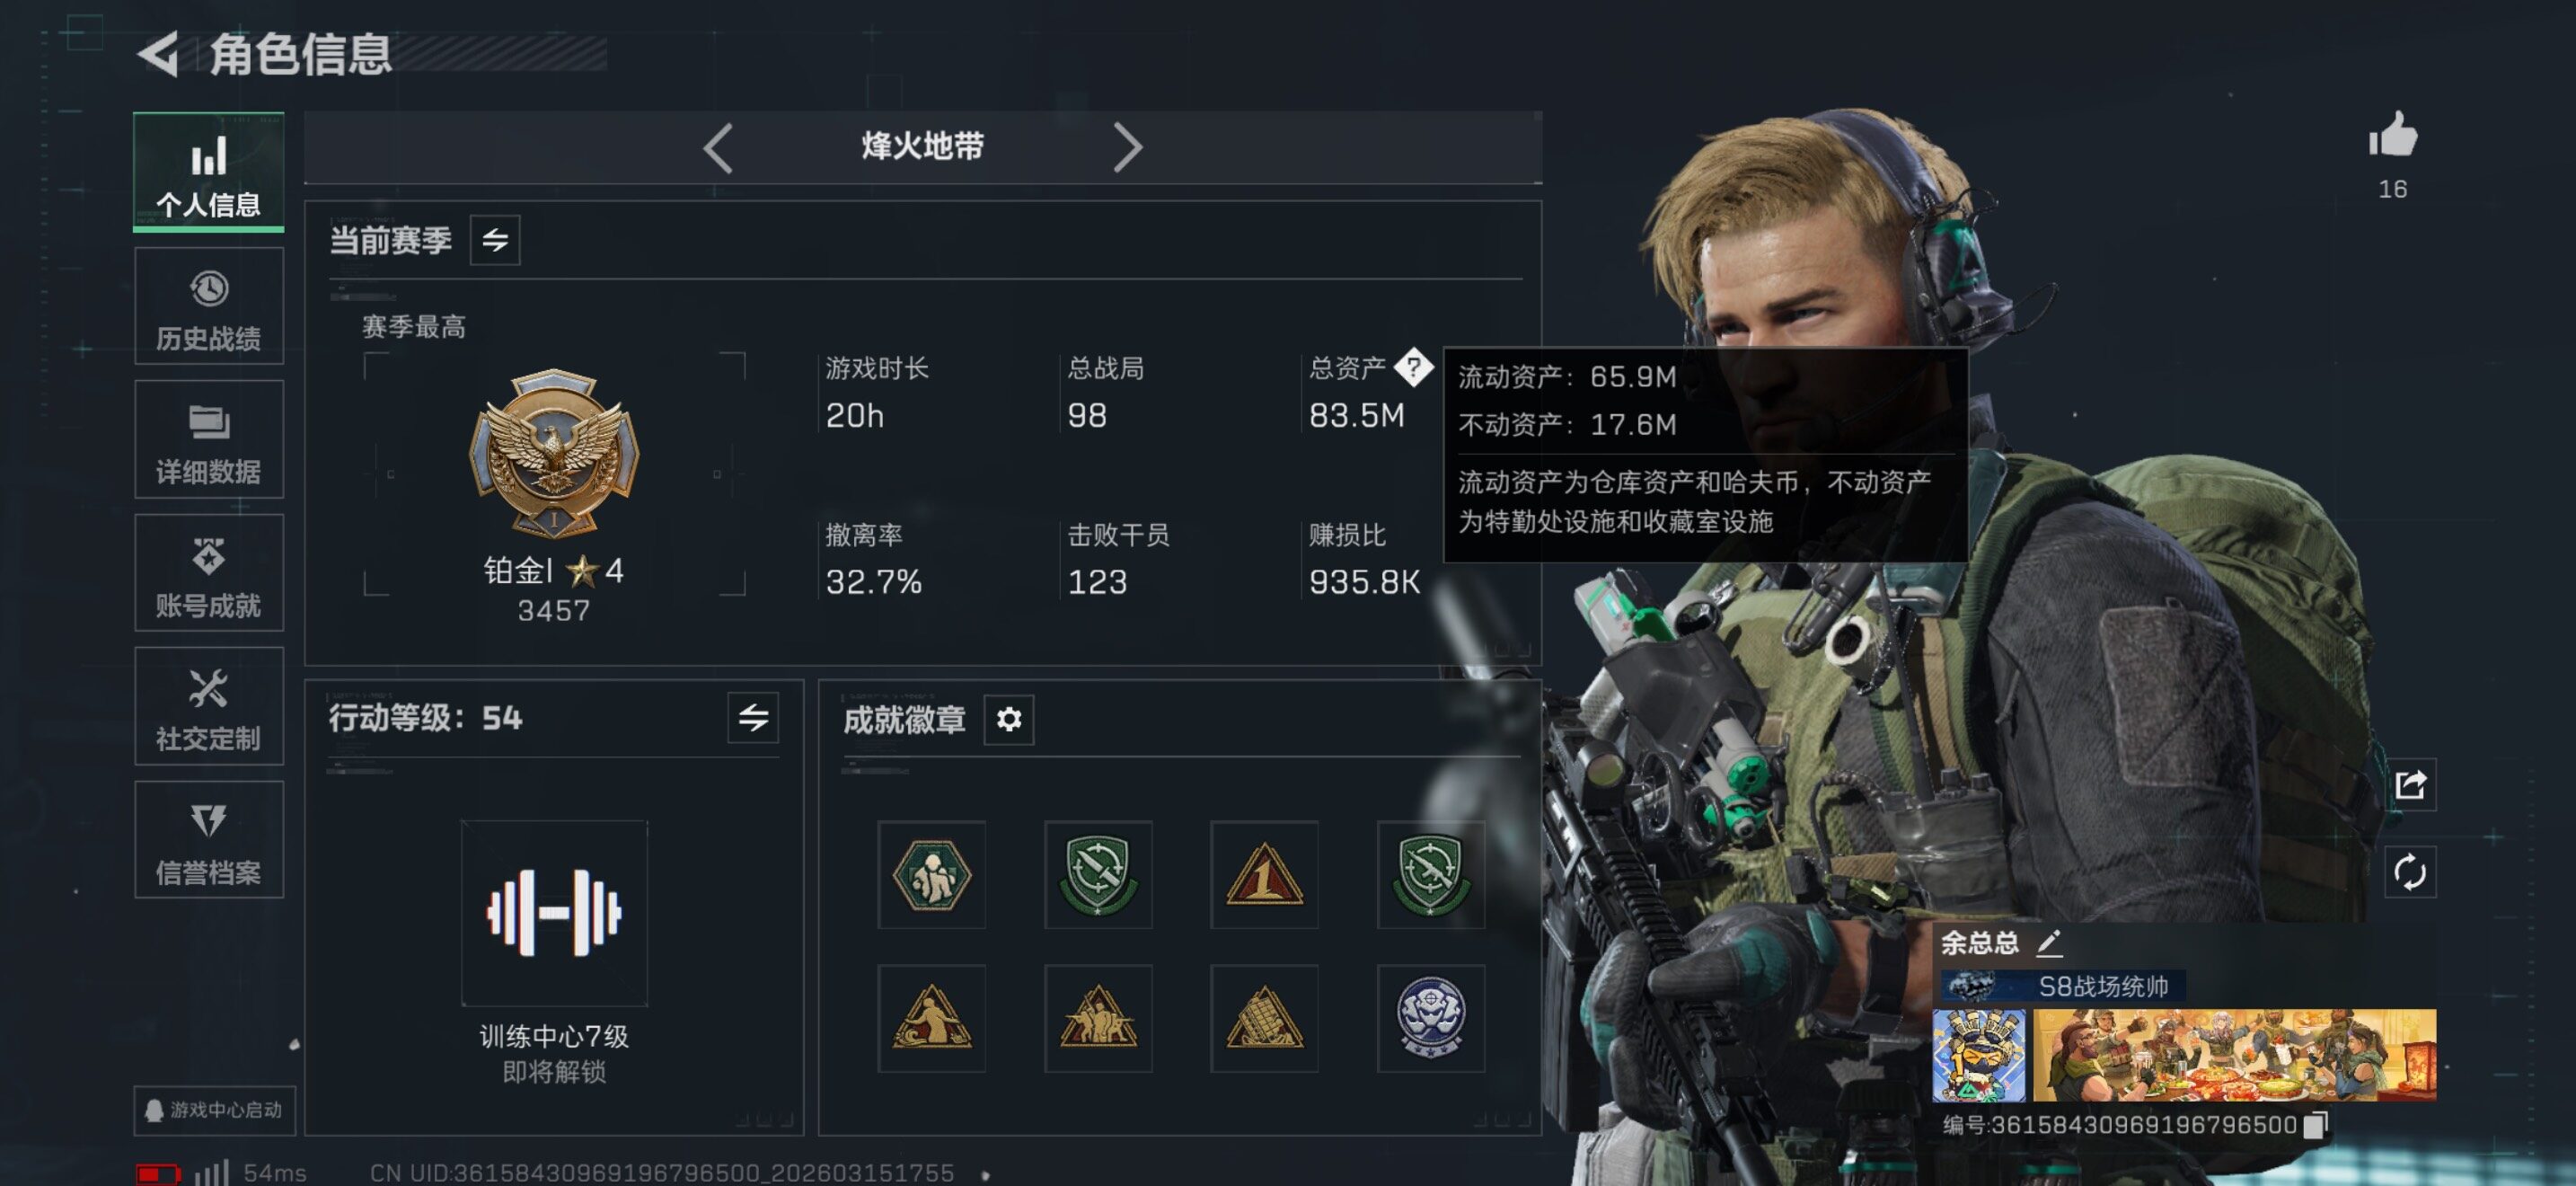Toggle the 当前赛季 switch button

(495, 240)
